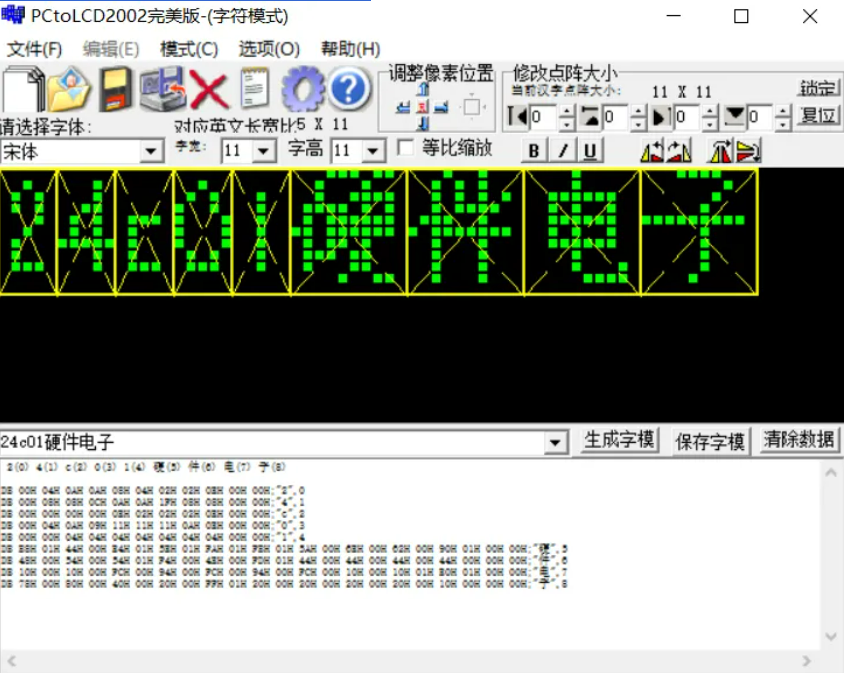Image resolution: width=845 pixels, height=673 pixels.
Task: Toggle bold with the B button
Action: [x=534, y=151]
